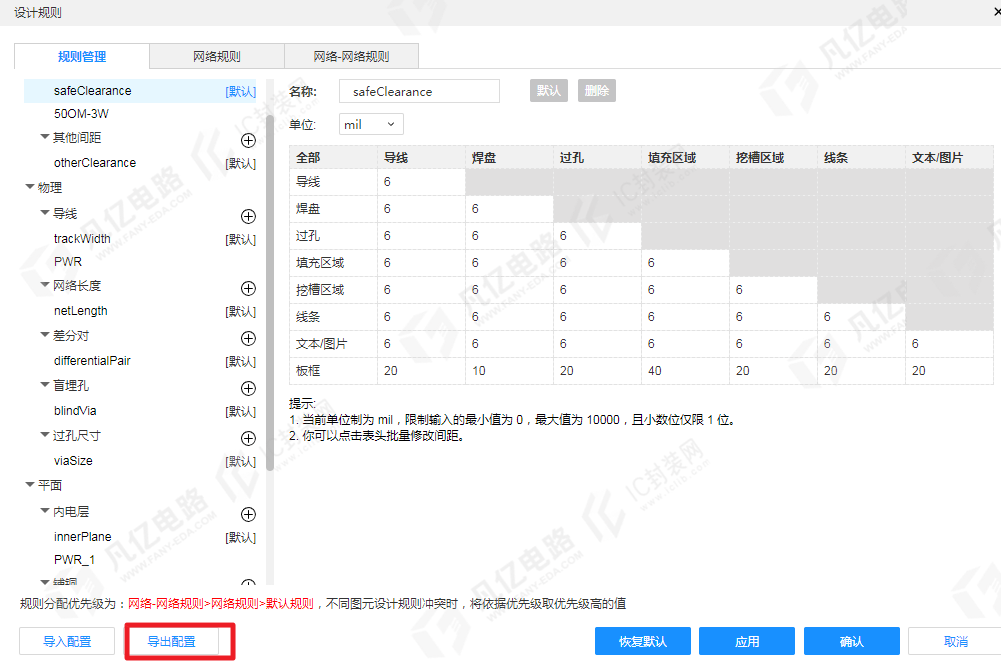Collapse the 盲埋孔 group

click(x=45, y=385)
